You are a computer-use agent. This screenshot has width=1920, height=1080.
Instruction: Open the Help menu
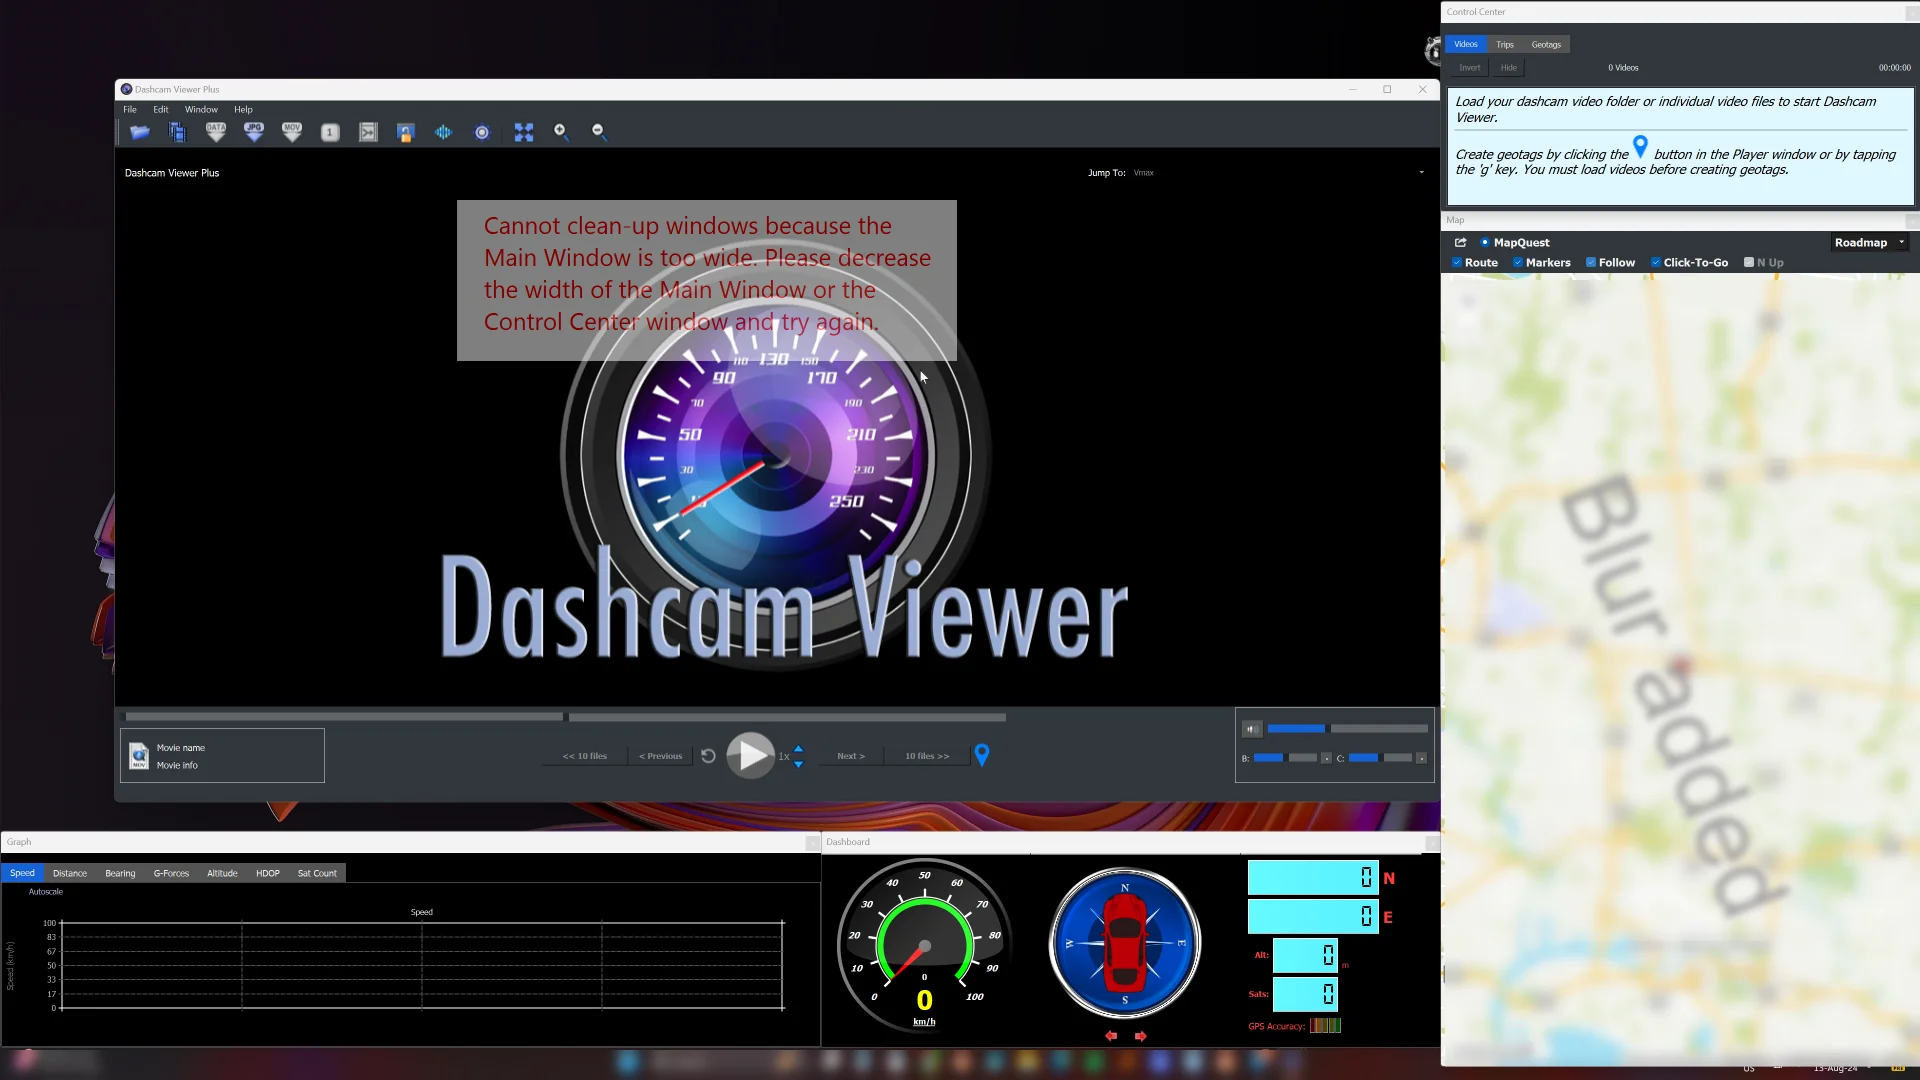pos(243,110)
